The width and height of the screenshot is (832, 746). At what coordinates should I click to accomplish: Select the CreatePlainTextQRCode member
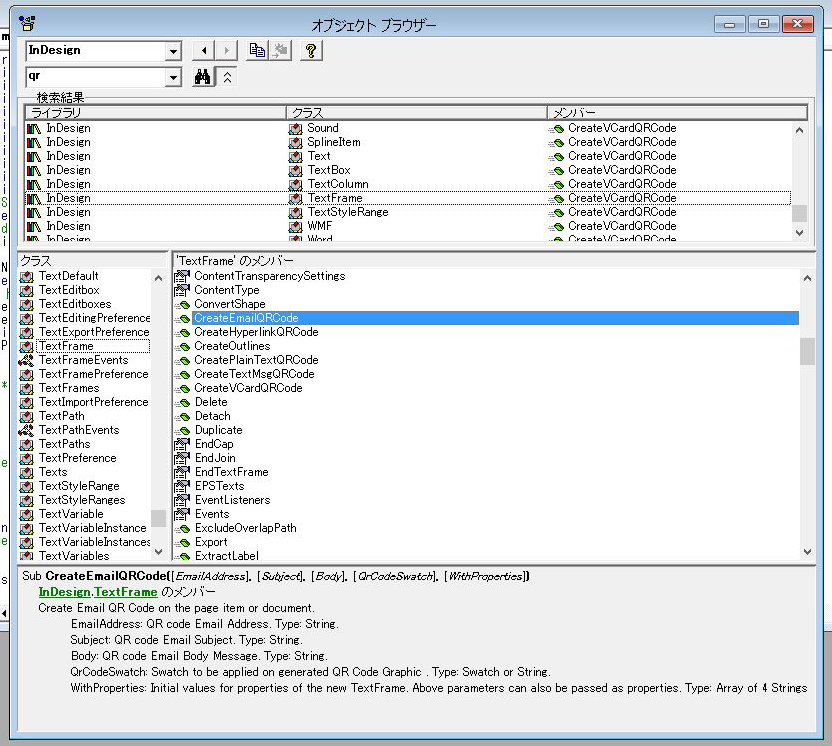click(256, 360)
